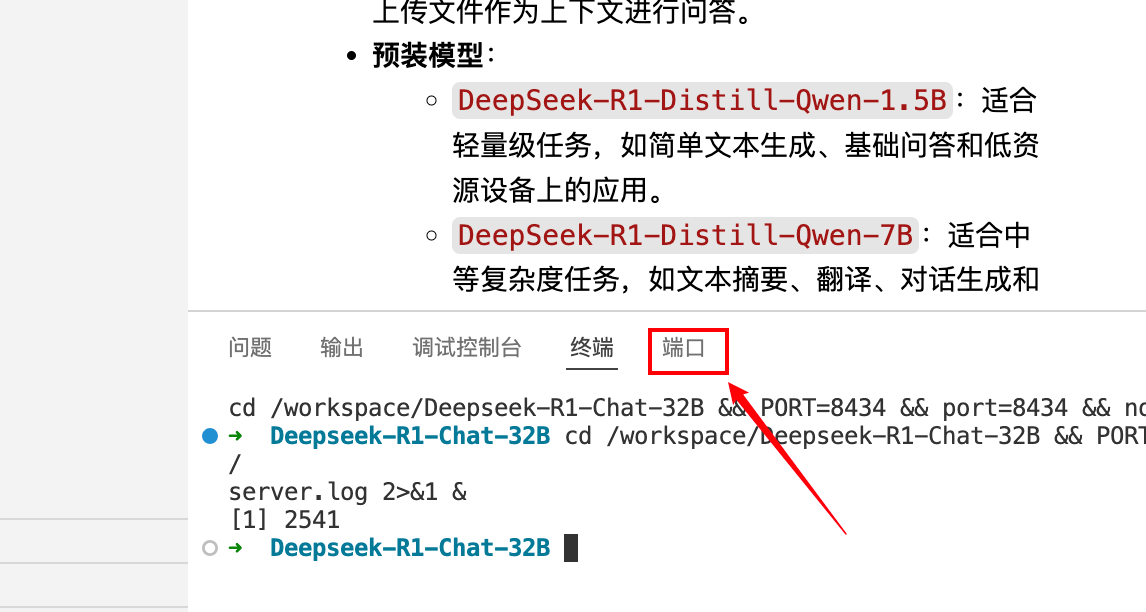Click the terminal cursor block

571,548
